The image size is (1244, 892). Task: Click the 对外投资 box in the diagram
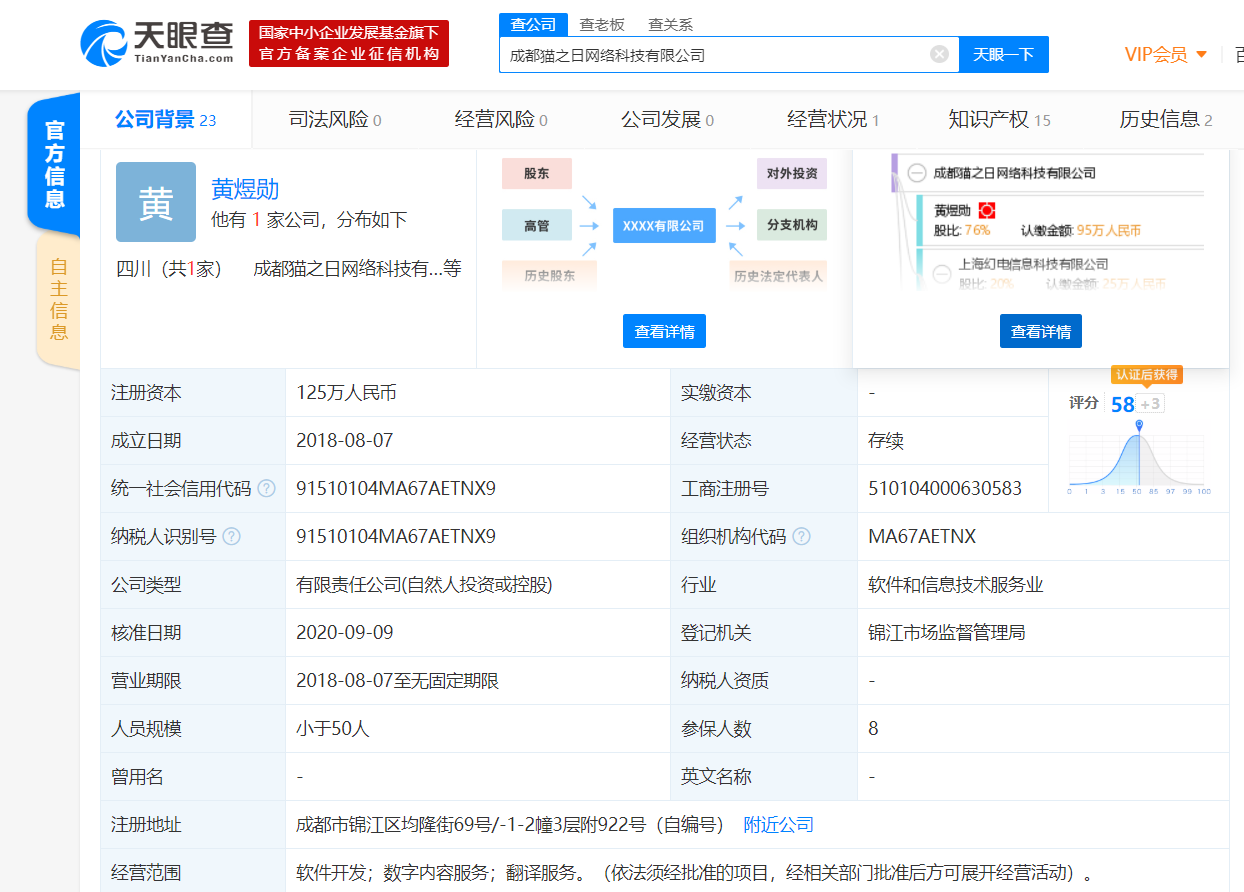(792, 173)
